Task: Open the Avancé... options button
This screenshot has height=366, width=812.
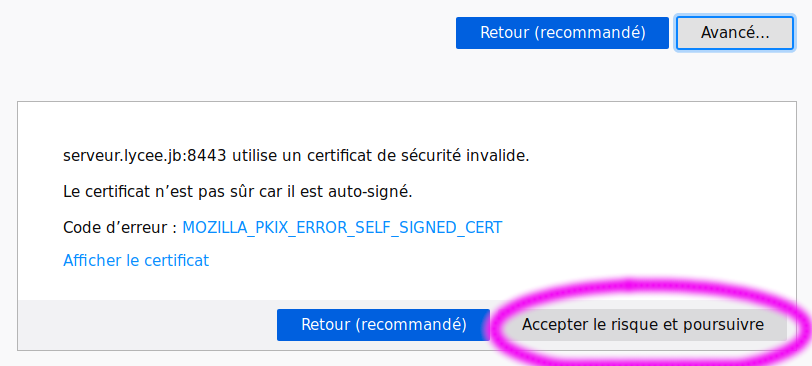Action: (x=735, y=33)
